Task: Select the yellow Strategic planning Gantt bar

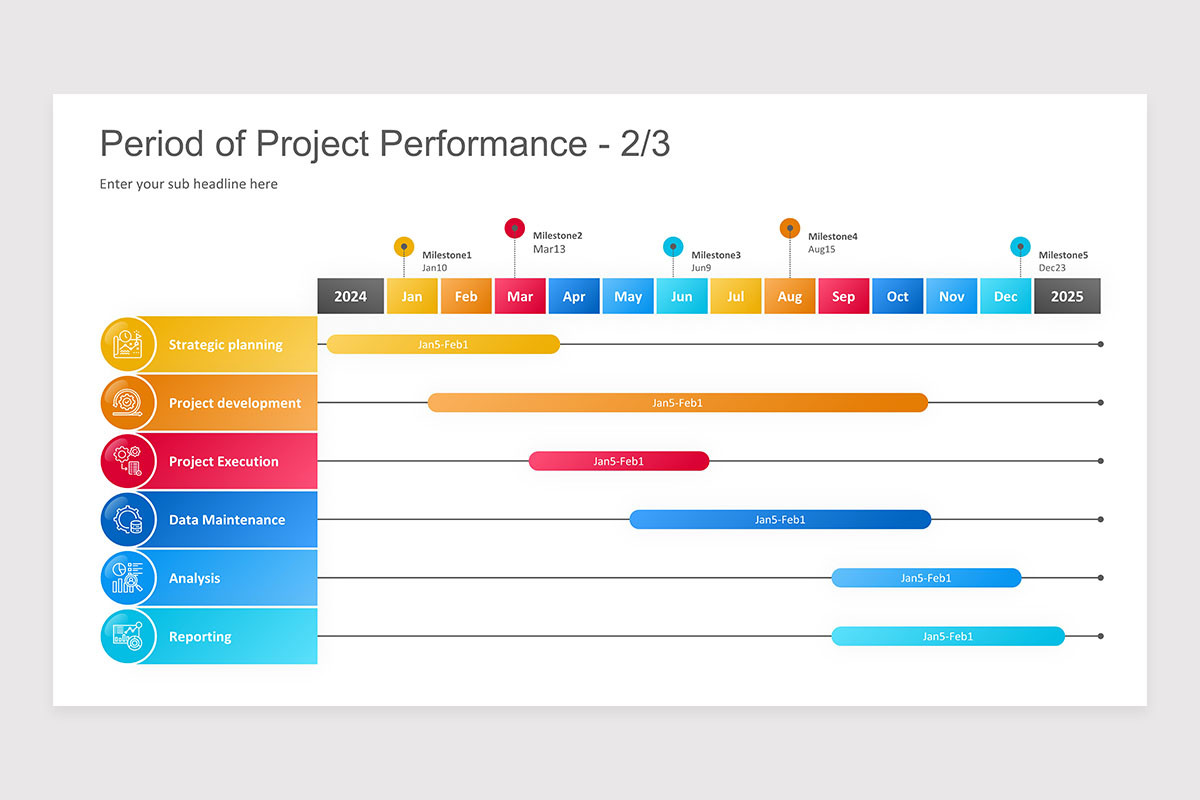Action: point(444,344)
